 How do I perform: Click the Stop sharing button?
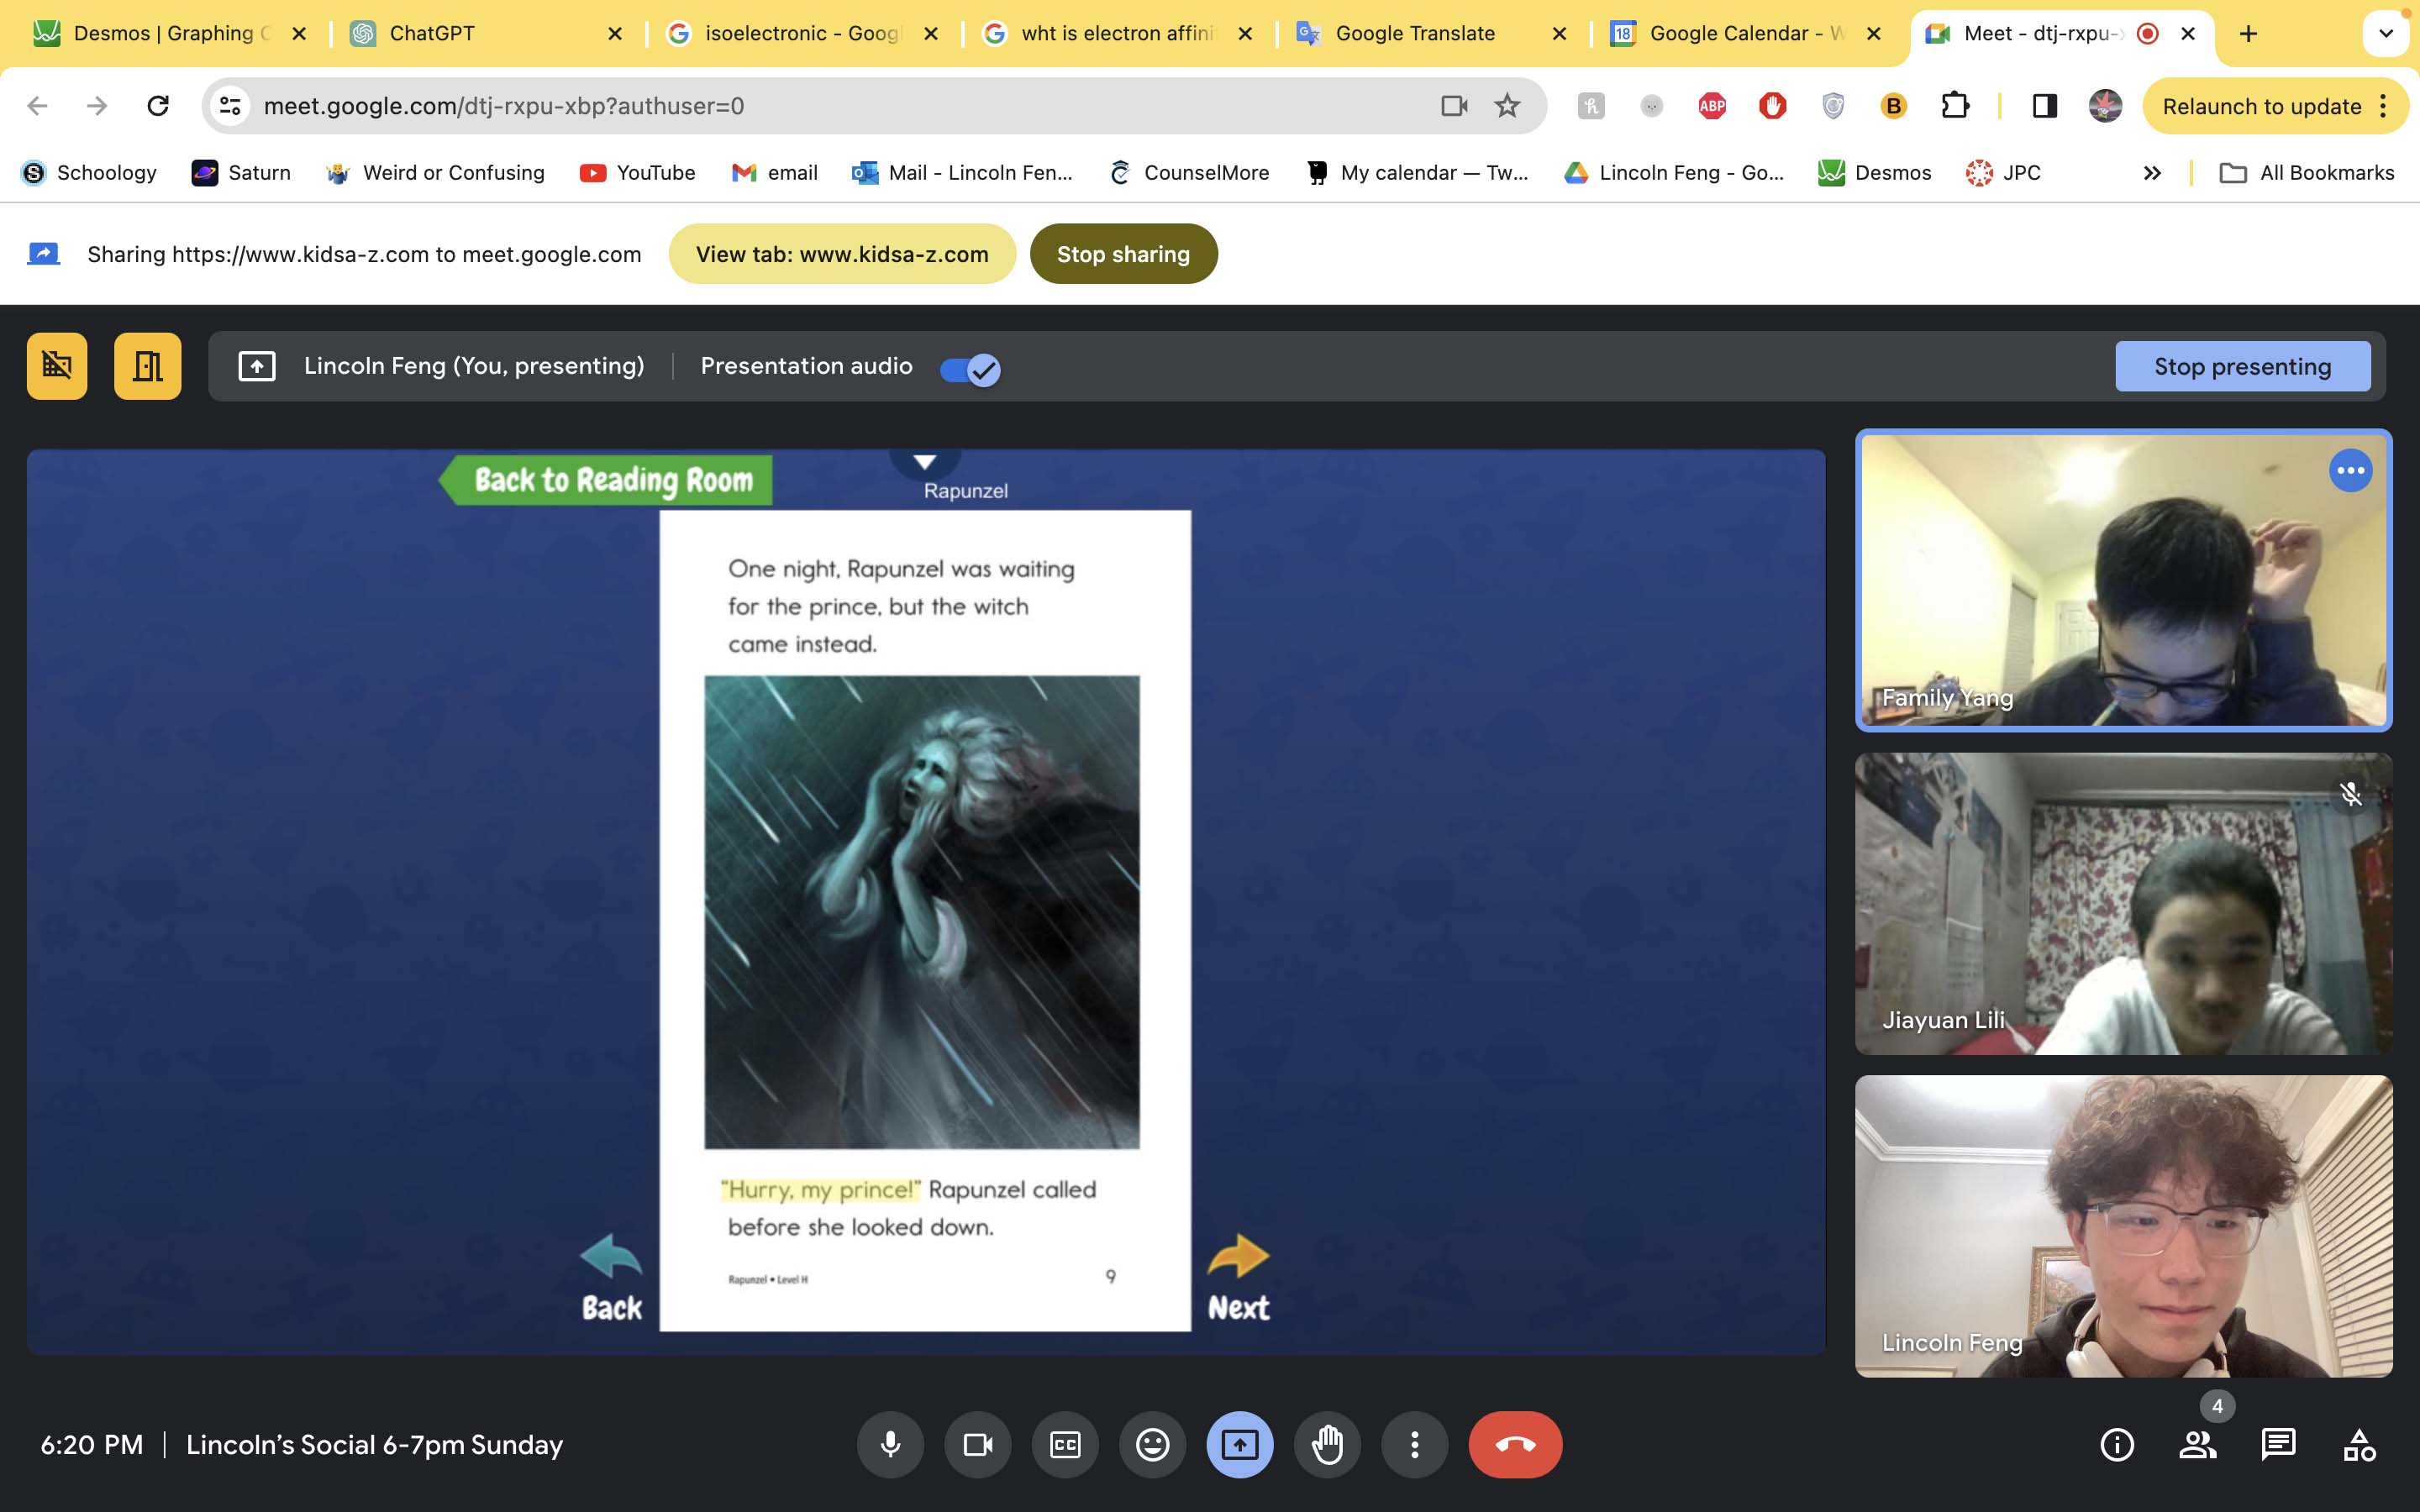[x=1123, y=254]
